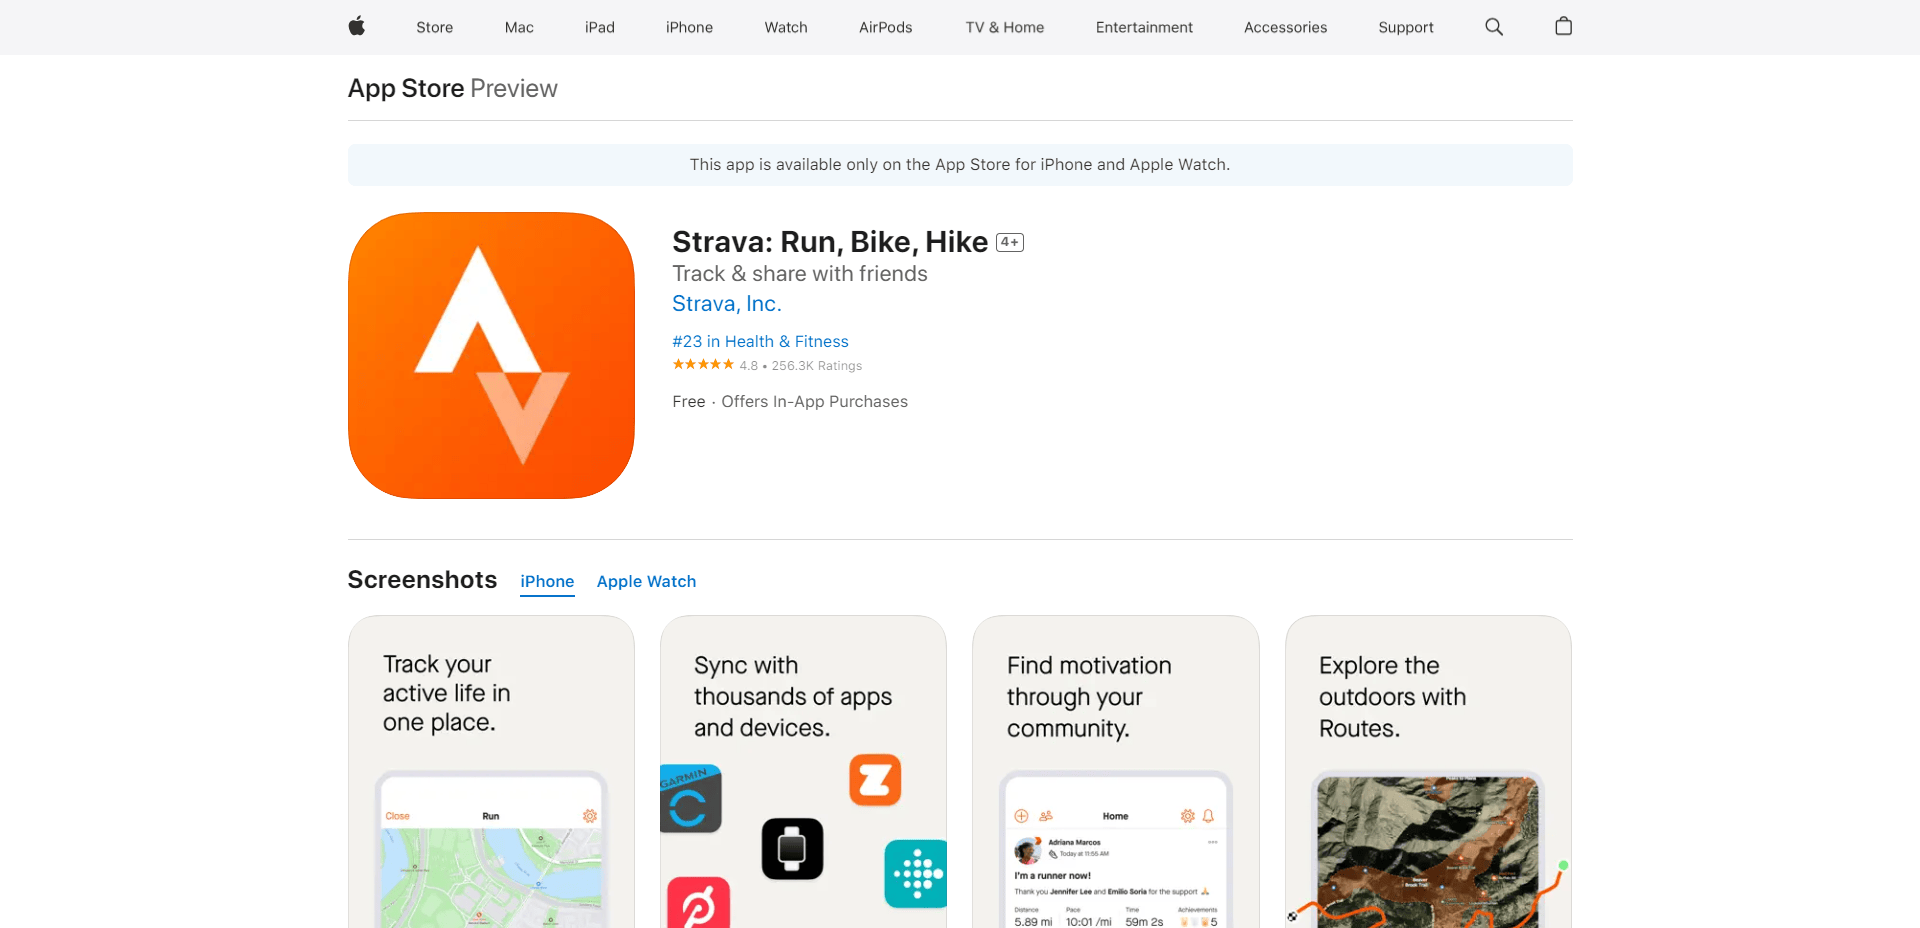The width and height of the screenshot is (1920, 928).
Task: Open the Find motivation screenshot
Action: point(1116,772)
